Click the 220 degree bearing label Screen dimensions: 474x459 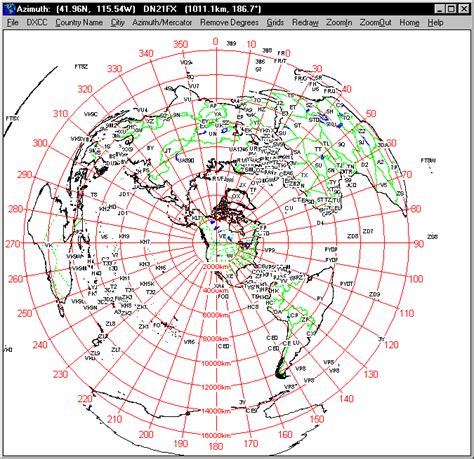coord(85,399)
